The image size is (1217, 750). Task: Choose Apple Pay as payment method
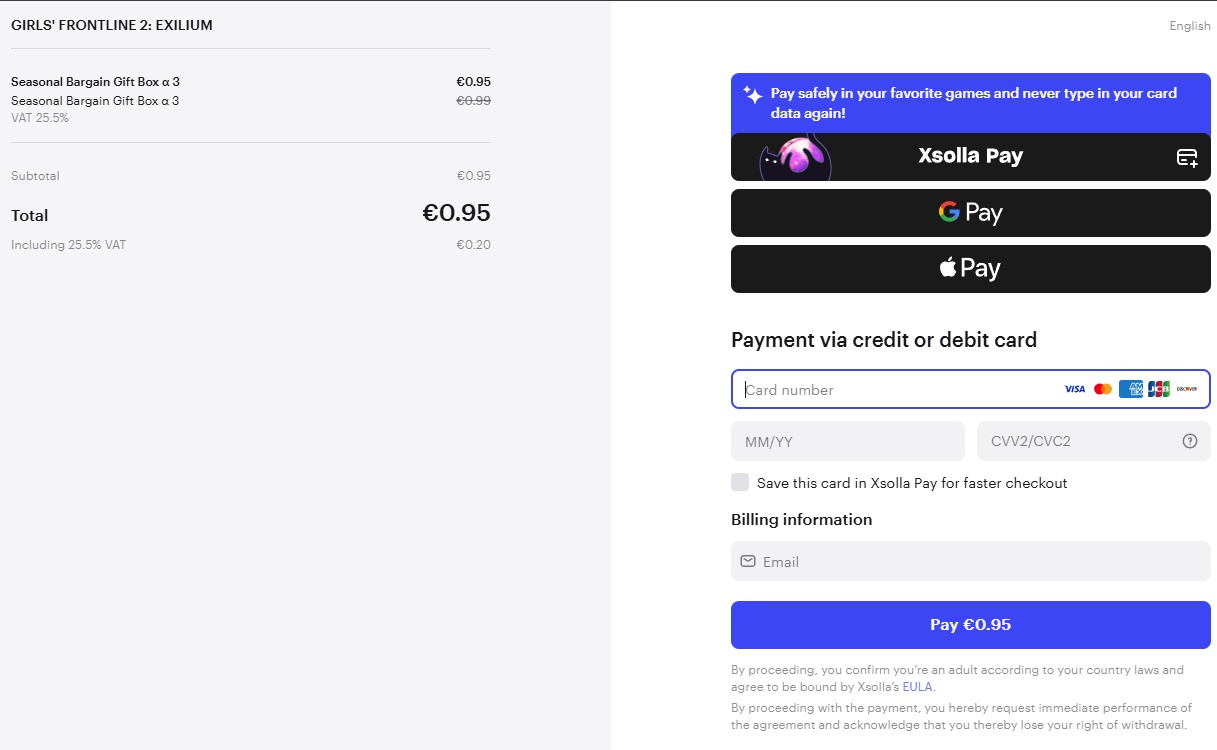(970, 269)
